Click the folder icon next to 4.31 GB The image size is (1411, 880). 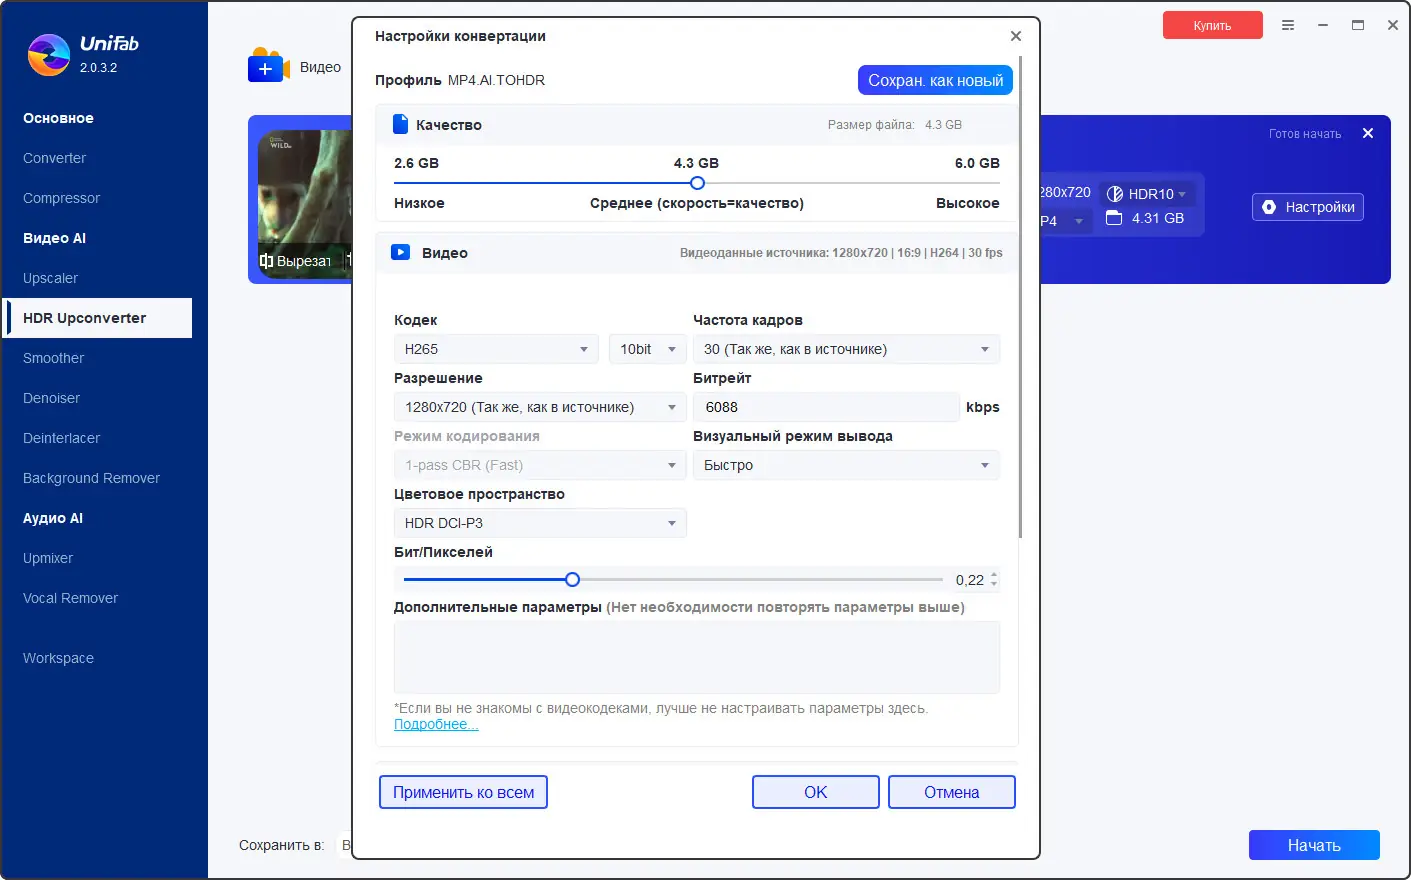(x=1115, y=218)
